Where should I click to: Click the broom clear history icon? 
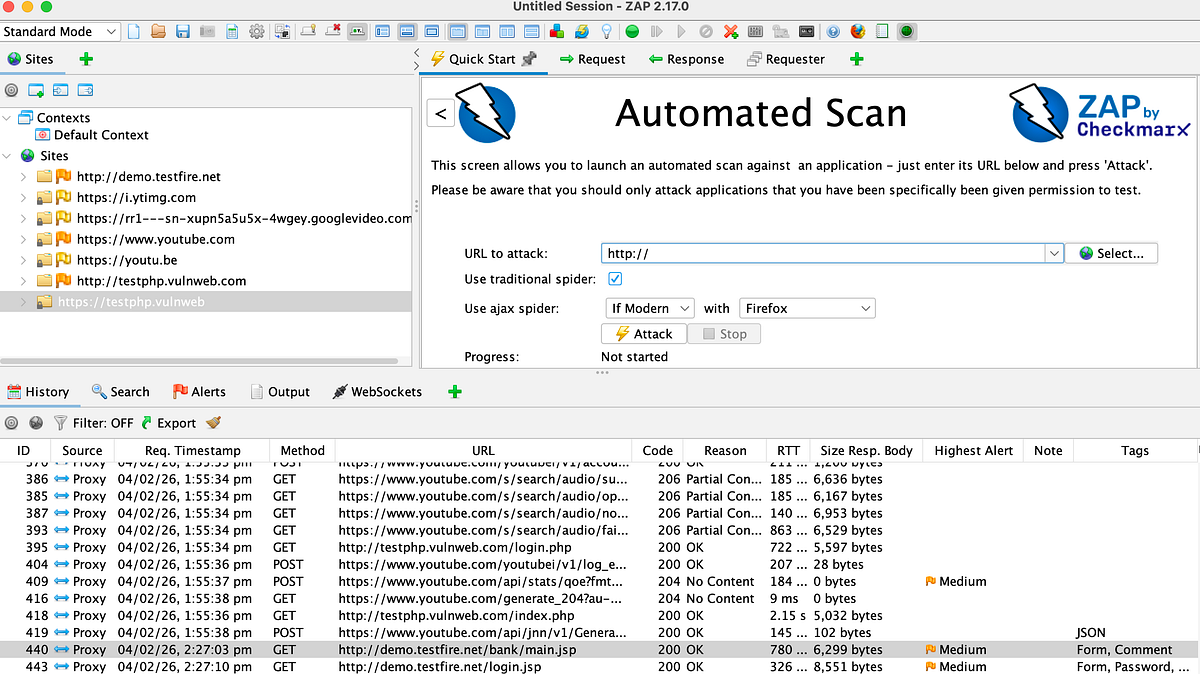[x=213, y=423]
